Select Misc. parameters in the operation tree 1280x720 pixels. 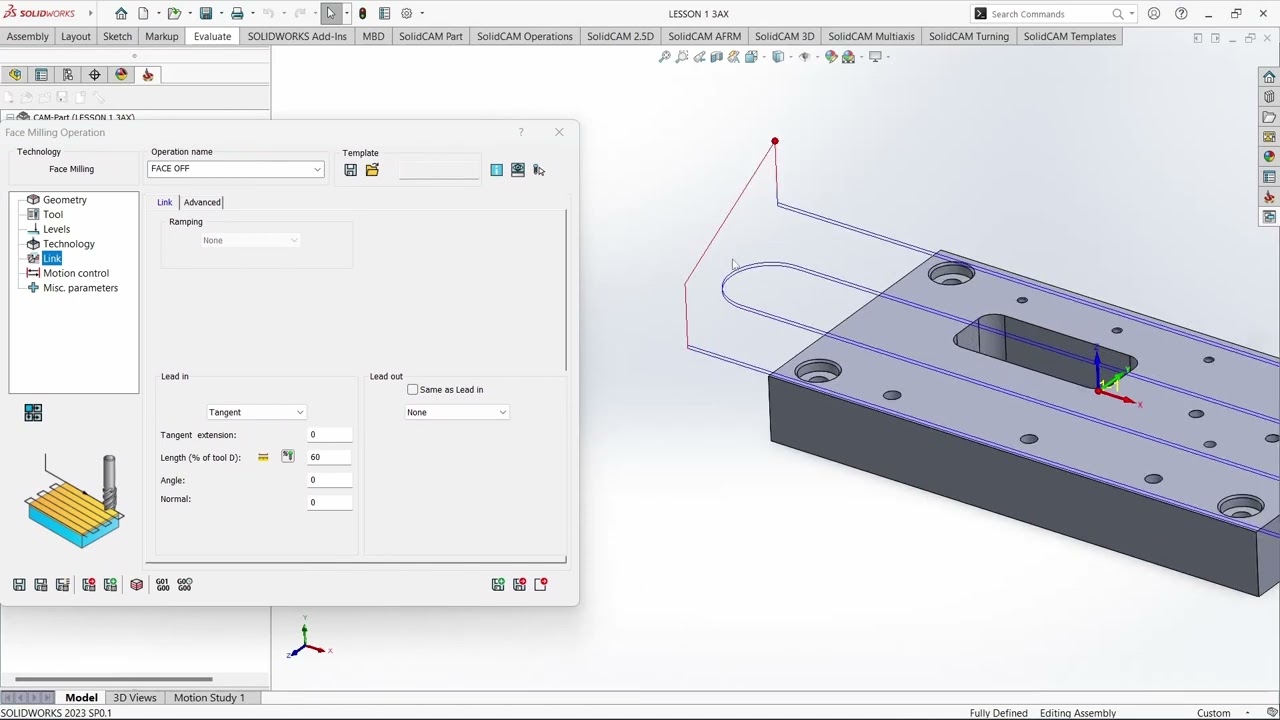click(80, 288)
